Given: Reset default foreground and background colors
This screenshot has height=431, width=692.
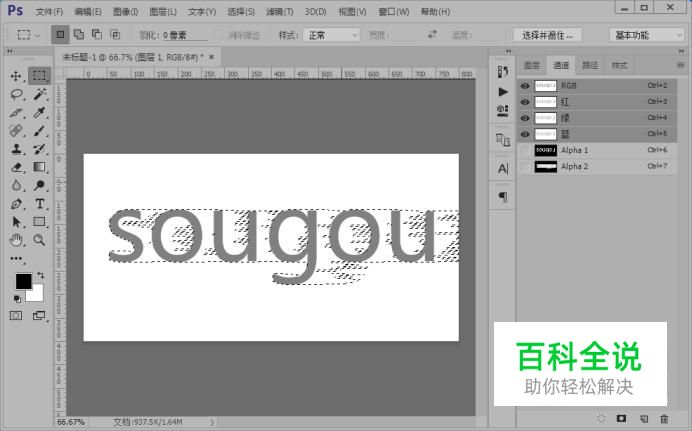Looking at the screenshot, I should click(17, 299).
